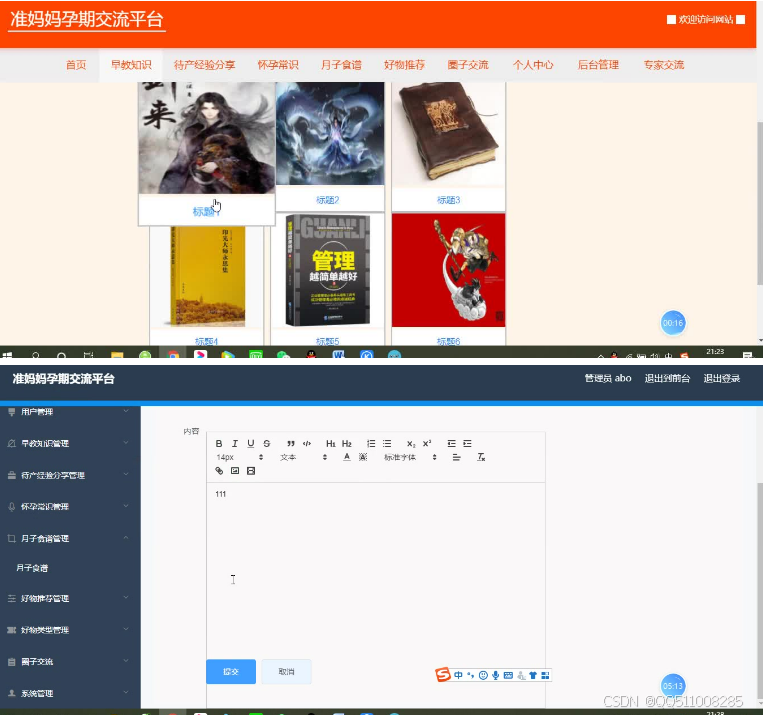This screenshot has height=715, width=763.
Task: Expand the 好物类型管理 sidebar menu
Action: click(70, 630)
